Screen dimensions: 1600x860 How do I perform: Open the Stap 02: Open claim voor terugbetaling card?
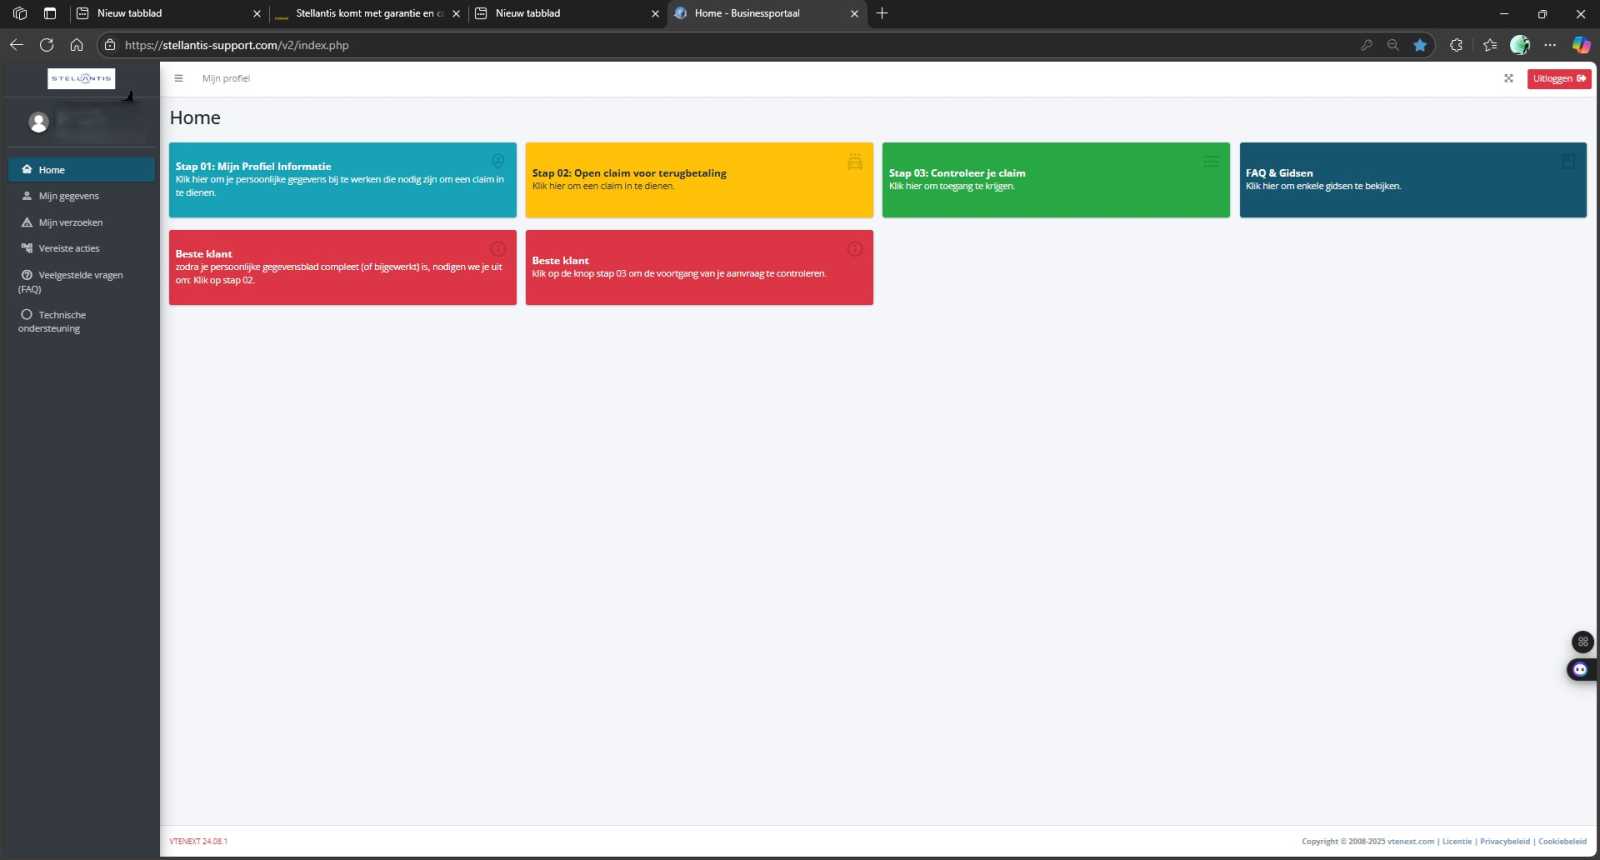point(699,180)
